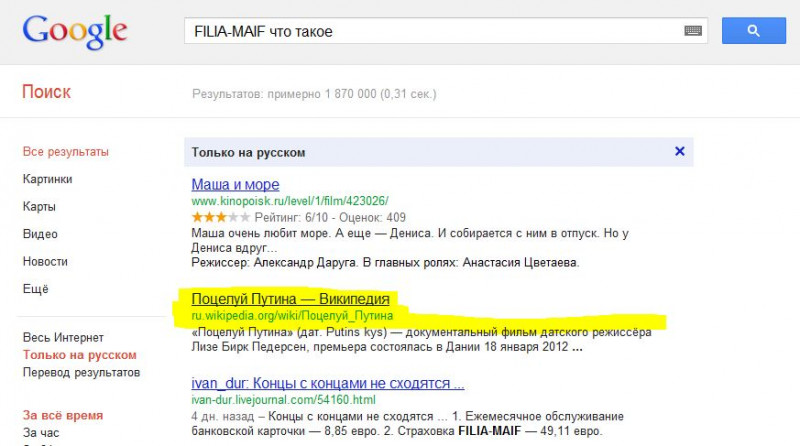Switch to Картинки results
Viewport: 800px width, 446px height.
tap(47, 179)
